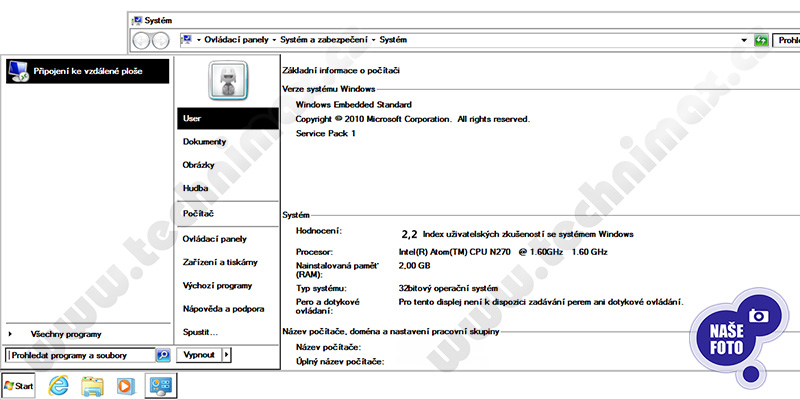Choose Spustit... in Start menu
800x400 pixels.
click(228, 332)
